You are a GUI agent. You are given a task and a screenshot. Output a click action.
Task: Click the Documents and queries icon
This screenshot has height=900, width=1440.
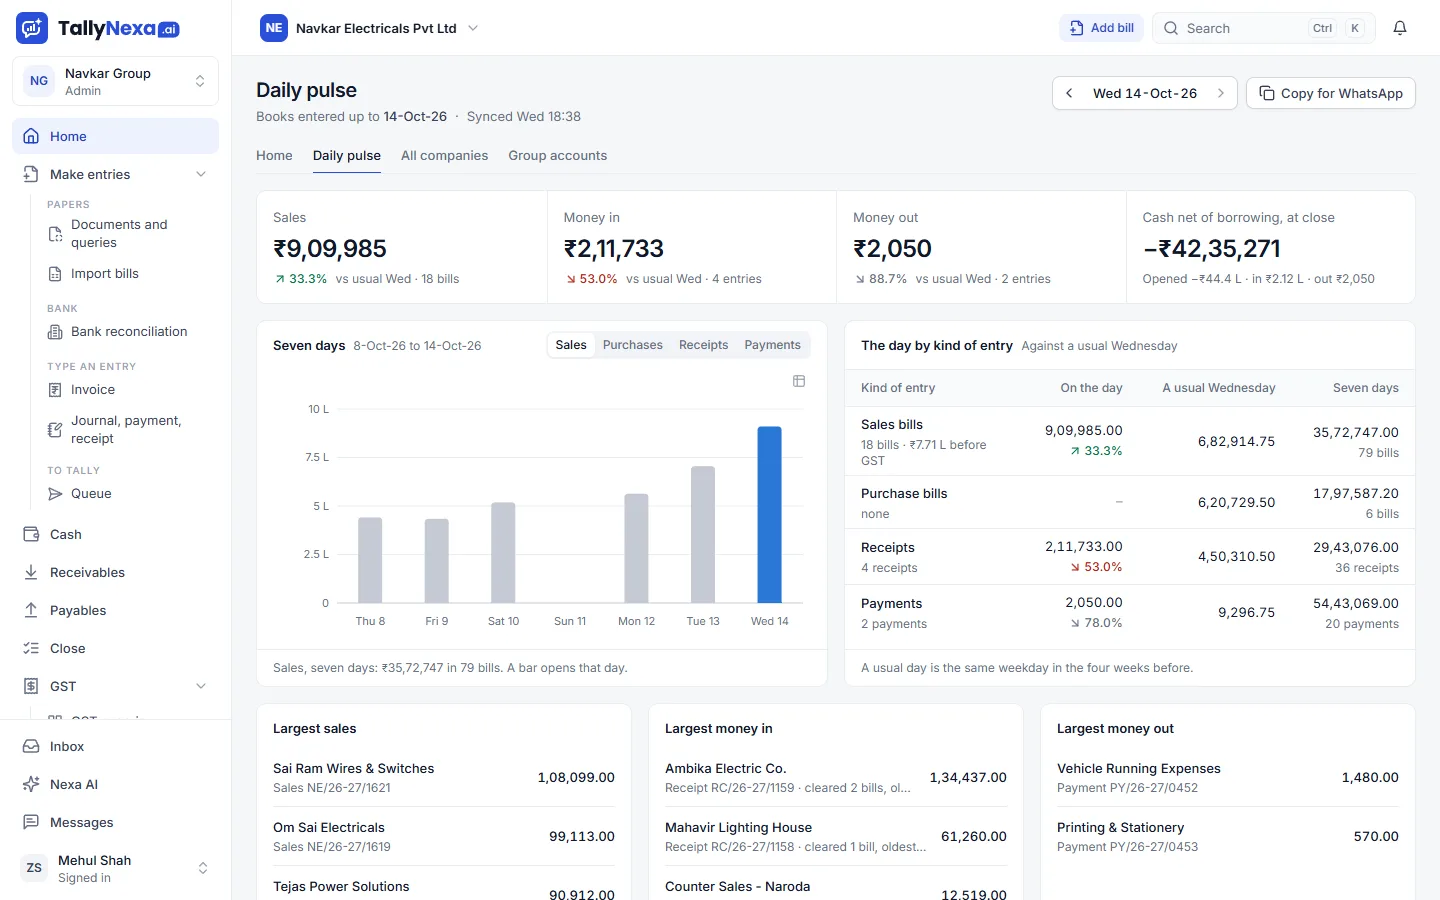click(x=56, y=234)
